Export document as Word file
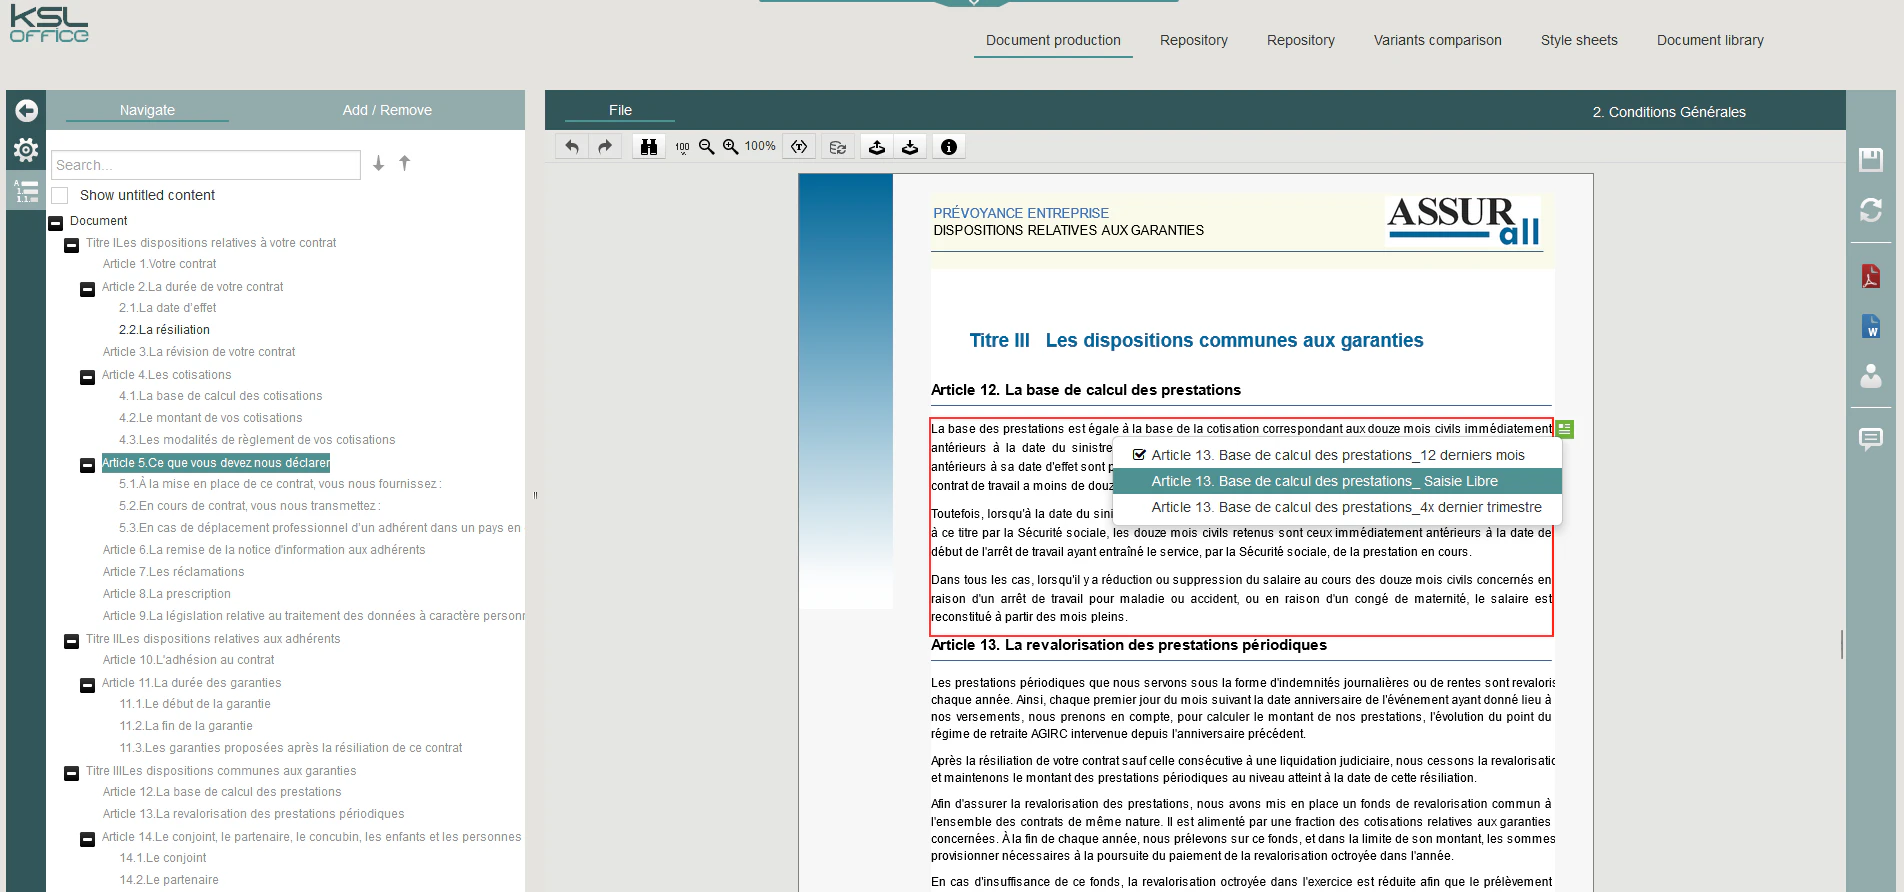This screenshot has width=1904, height=892. tap(1870, 327)
